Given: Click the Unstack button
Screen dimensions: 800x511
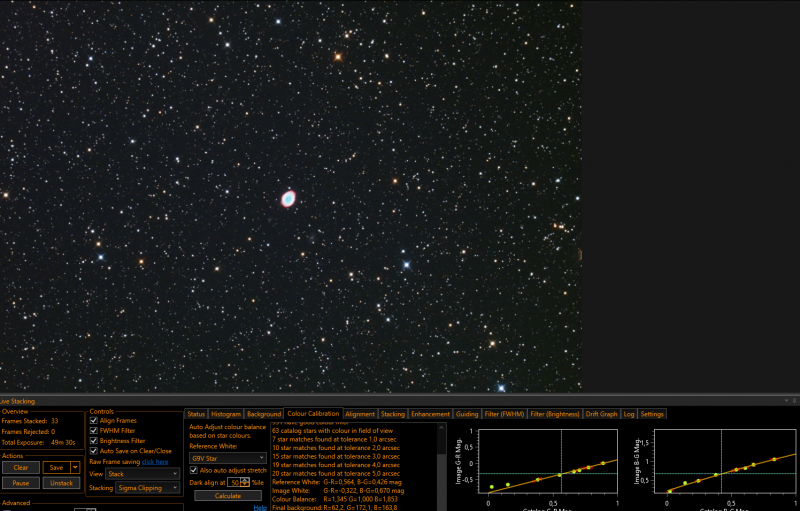Looking at the screenshot, I should [61, 483].
